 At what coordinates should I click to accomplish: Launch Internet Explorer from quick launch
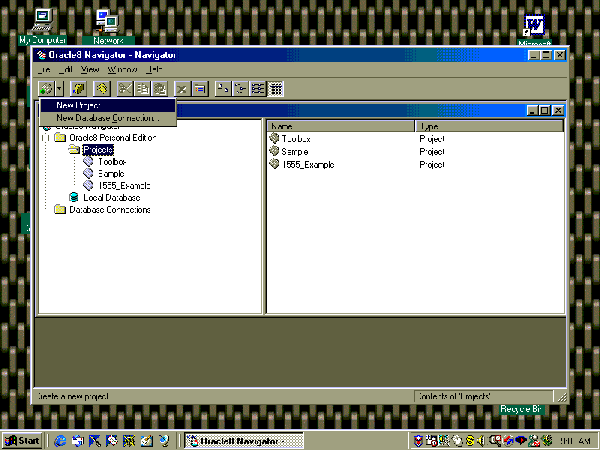pos(60,441)
